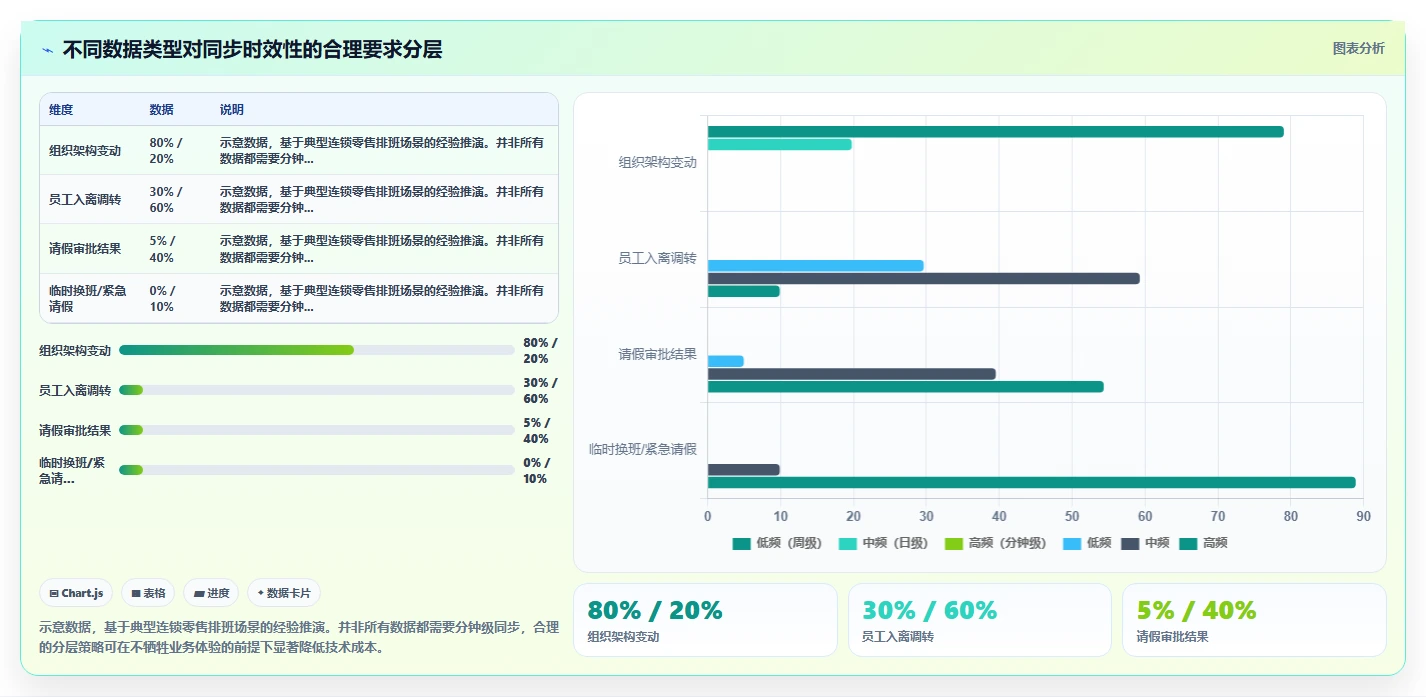Click the 5% / 40% table cell

pos(162,249)
